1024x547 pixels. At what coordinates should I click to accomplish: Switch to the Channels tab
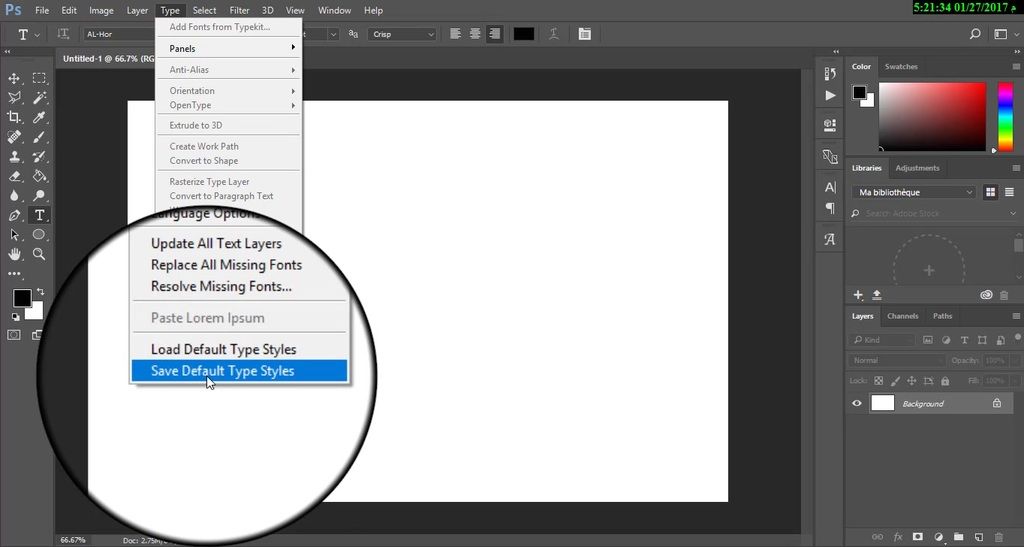tap(903, 316)
